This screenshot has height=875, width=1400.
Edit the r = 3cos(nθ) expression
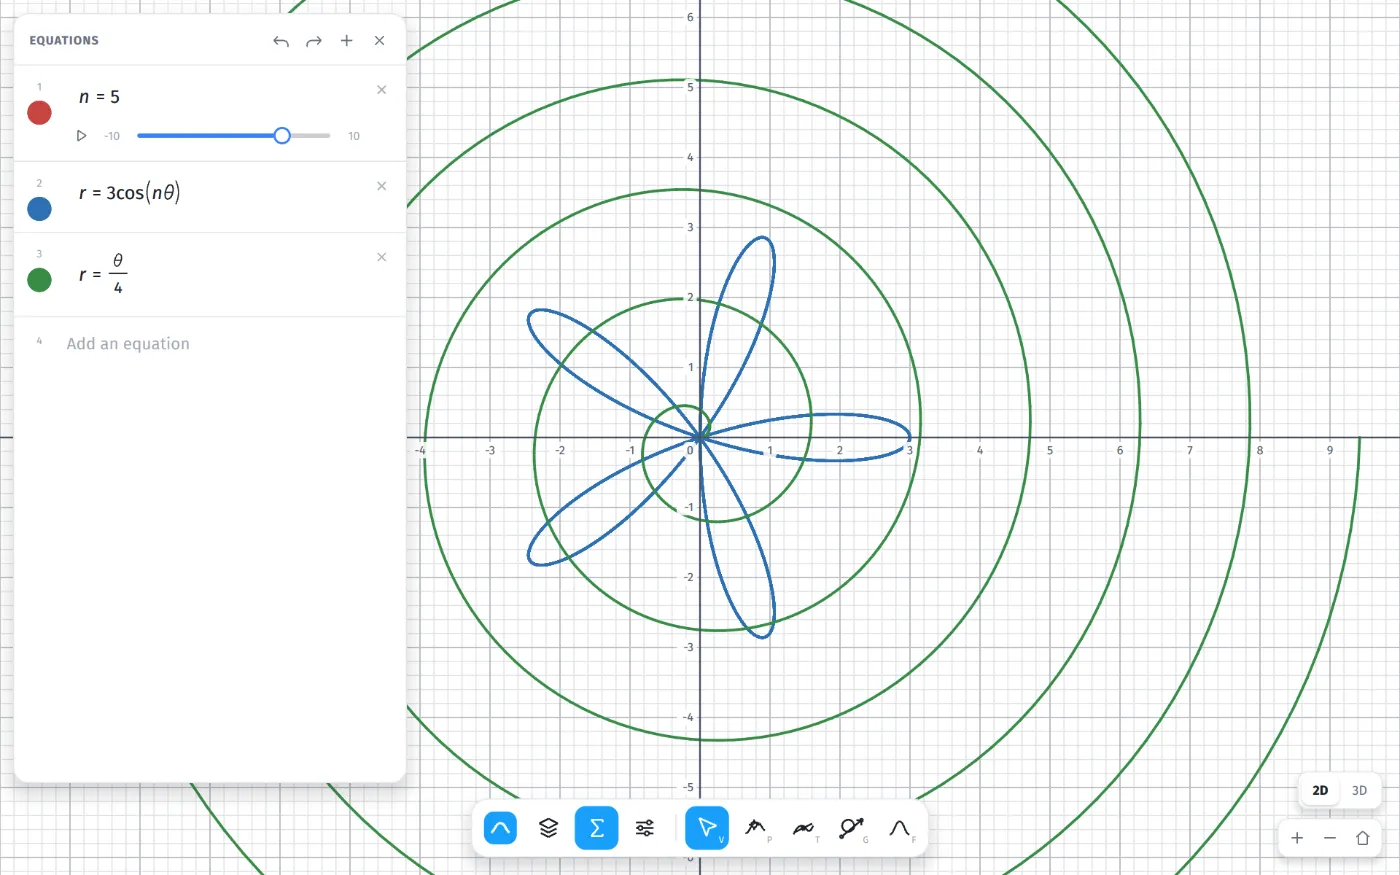(x=129, y=193)
